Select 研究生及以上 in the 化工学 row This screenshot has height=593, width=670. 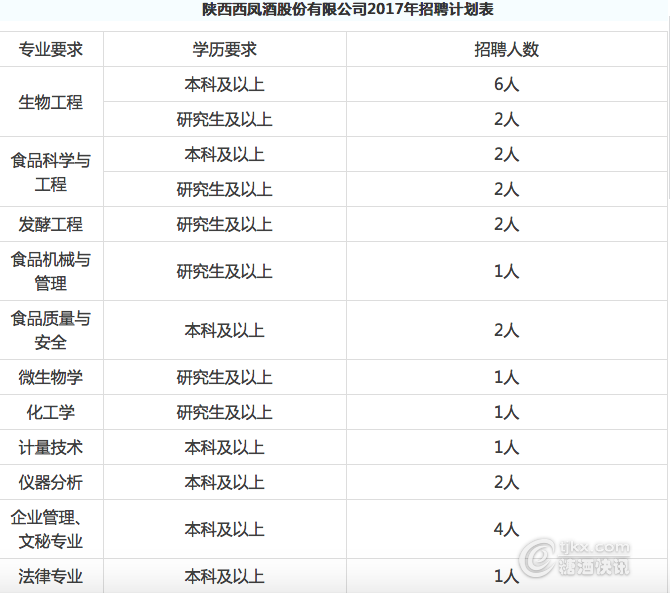(224, 412)
